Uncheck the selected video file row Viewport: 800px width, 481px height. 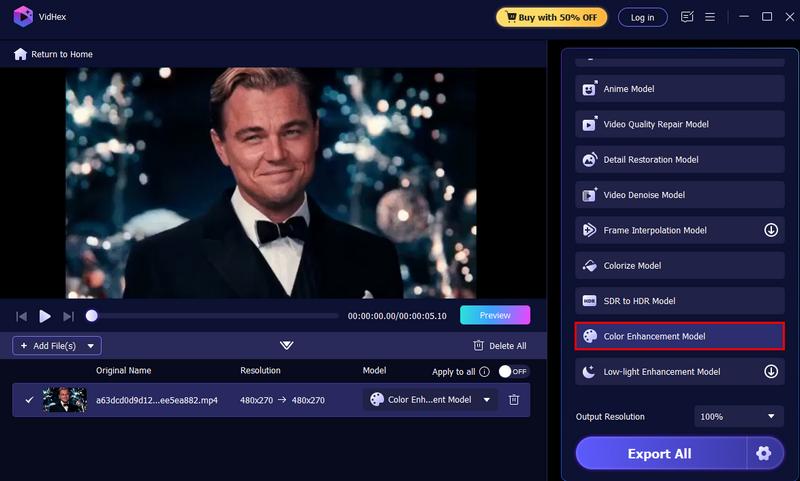tap(29, 399)
